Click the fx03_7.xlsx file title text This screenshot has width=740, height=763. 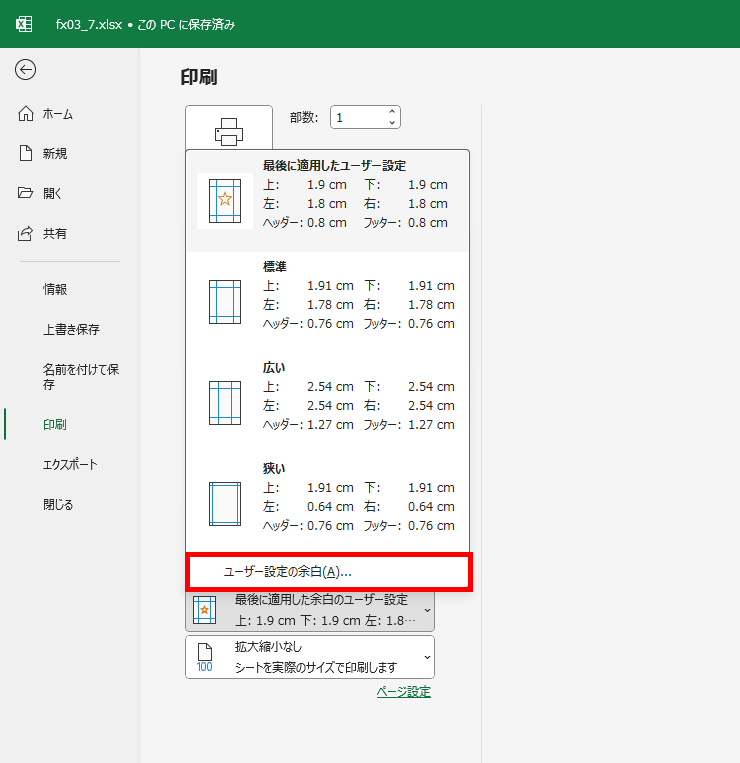(x=89, y=24)
